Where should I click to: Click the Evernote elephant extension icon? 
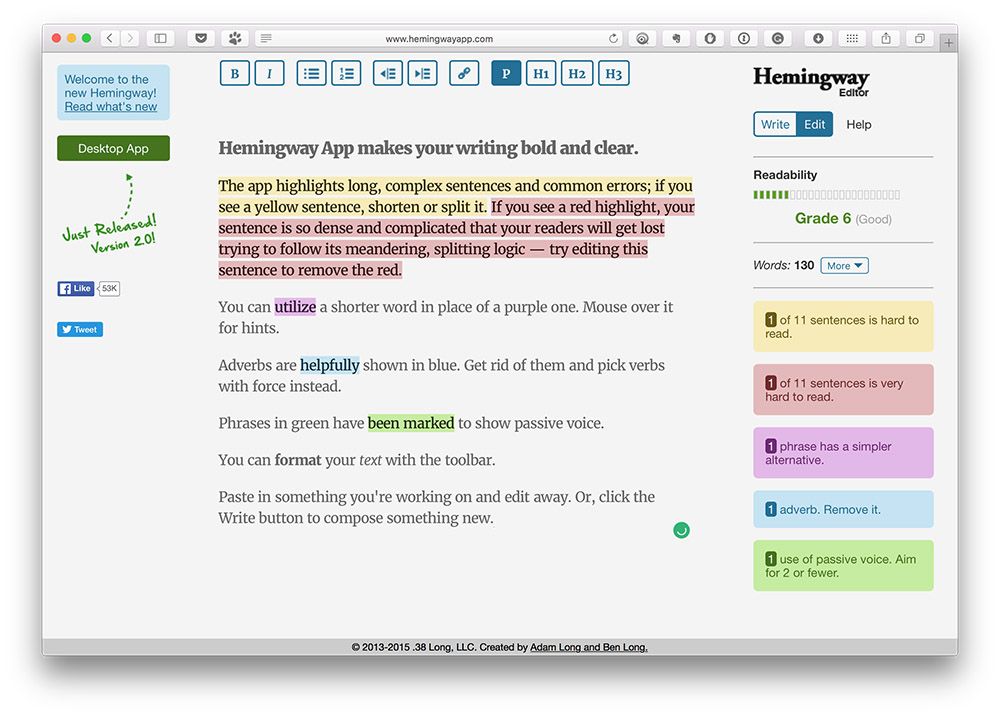pos(676,38)
